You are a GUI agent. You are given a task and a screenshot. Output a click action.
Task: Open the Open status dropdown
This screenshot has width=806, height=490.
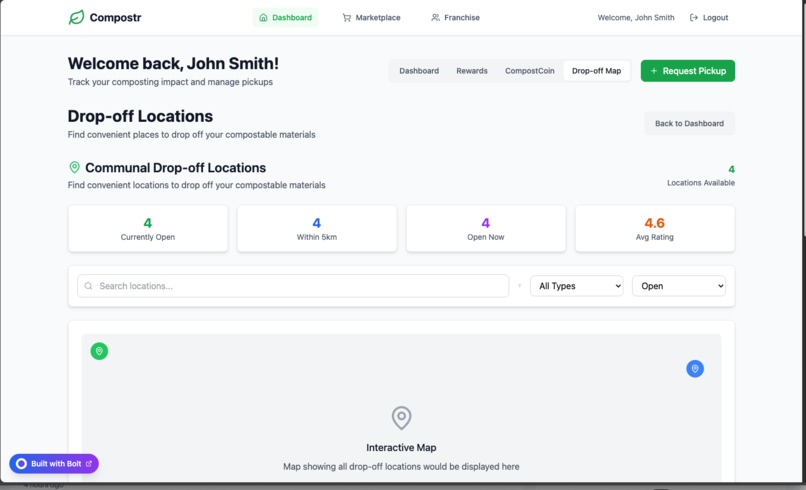coord(679,286)
